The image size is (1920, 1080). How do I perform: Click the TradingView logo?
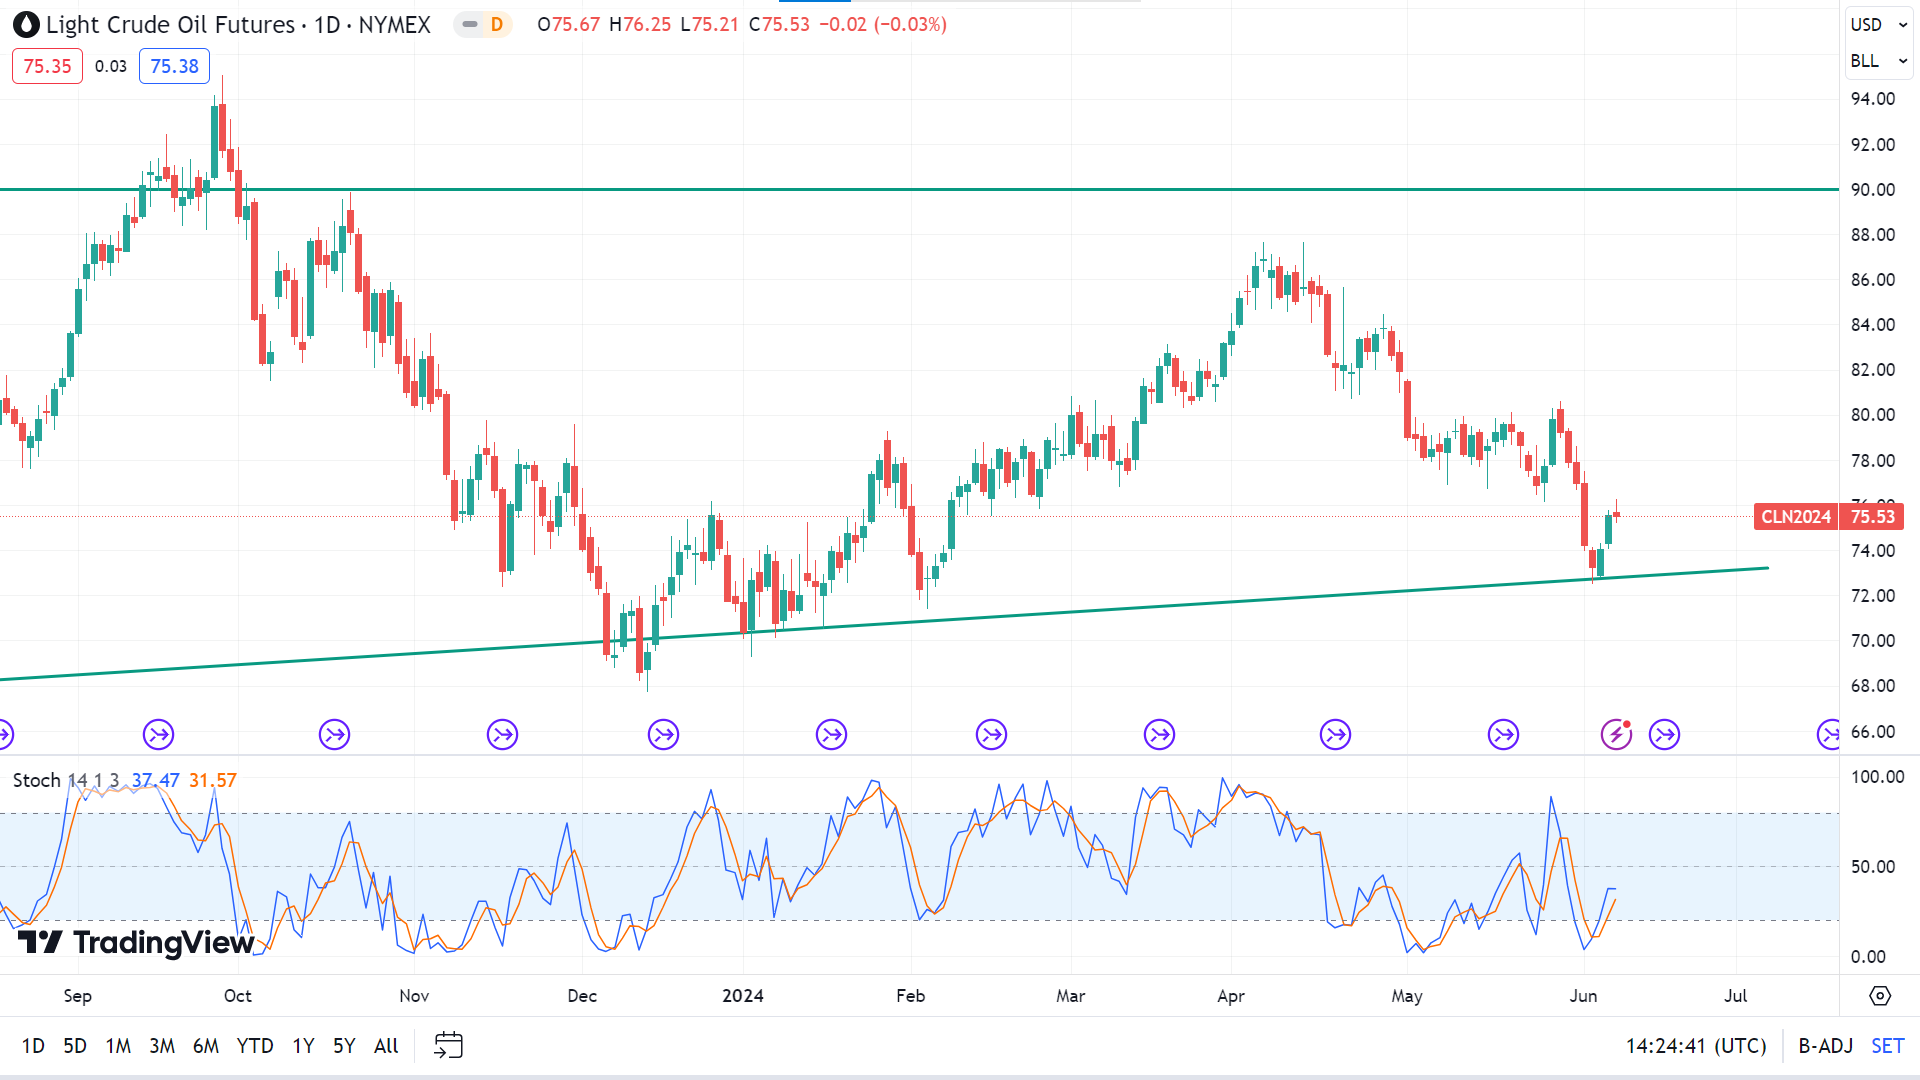[x=136, y=942]
